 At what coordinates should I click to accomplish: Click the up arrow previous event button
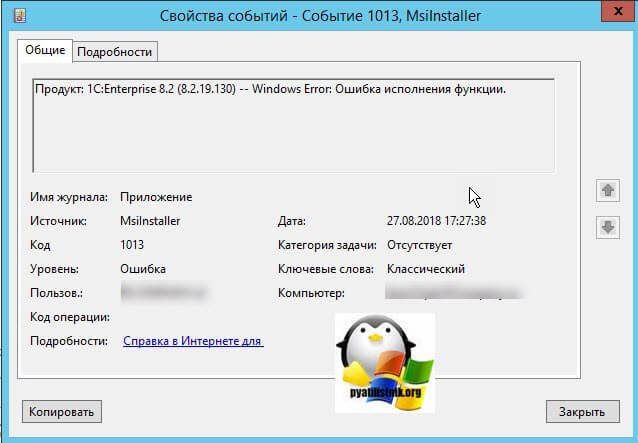click(608, 190)
